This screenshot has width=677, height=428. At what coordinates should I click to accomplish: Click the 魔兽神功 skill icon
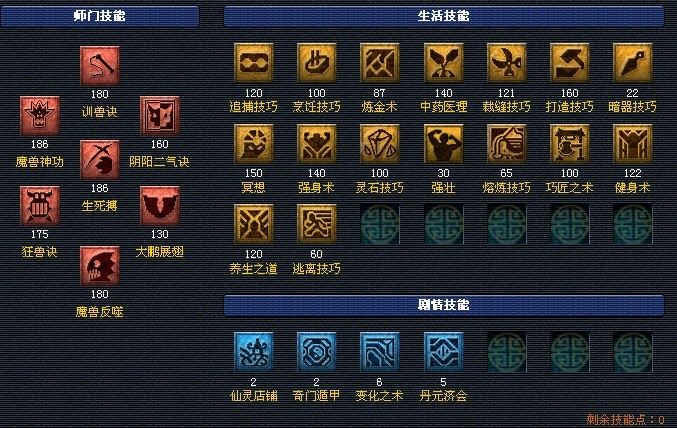pyautogui.click(x=40, y=116)
